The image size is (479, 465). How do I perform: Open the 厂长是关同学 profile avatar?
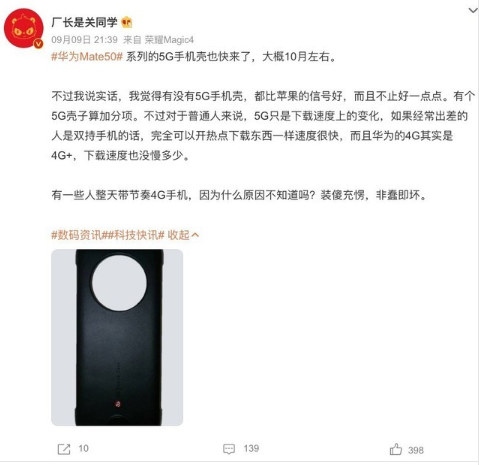[24, 29]
